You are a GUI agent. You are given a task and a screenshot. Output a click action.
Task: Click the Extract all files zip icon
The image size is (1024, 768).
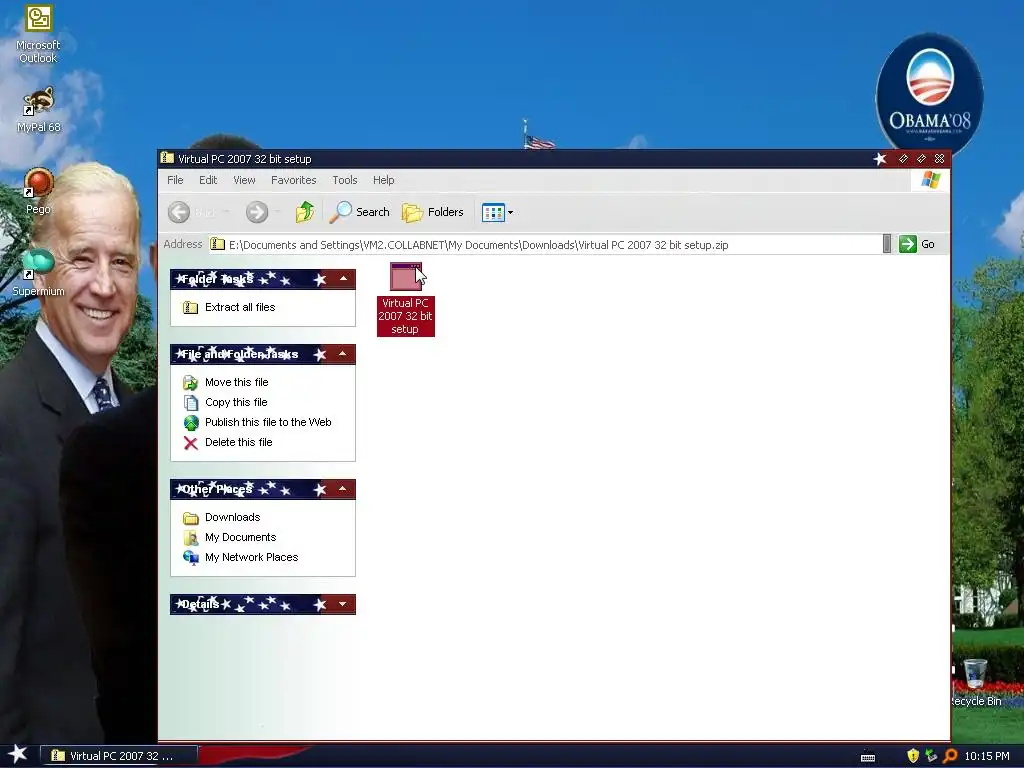(x=191, y=308)
